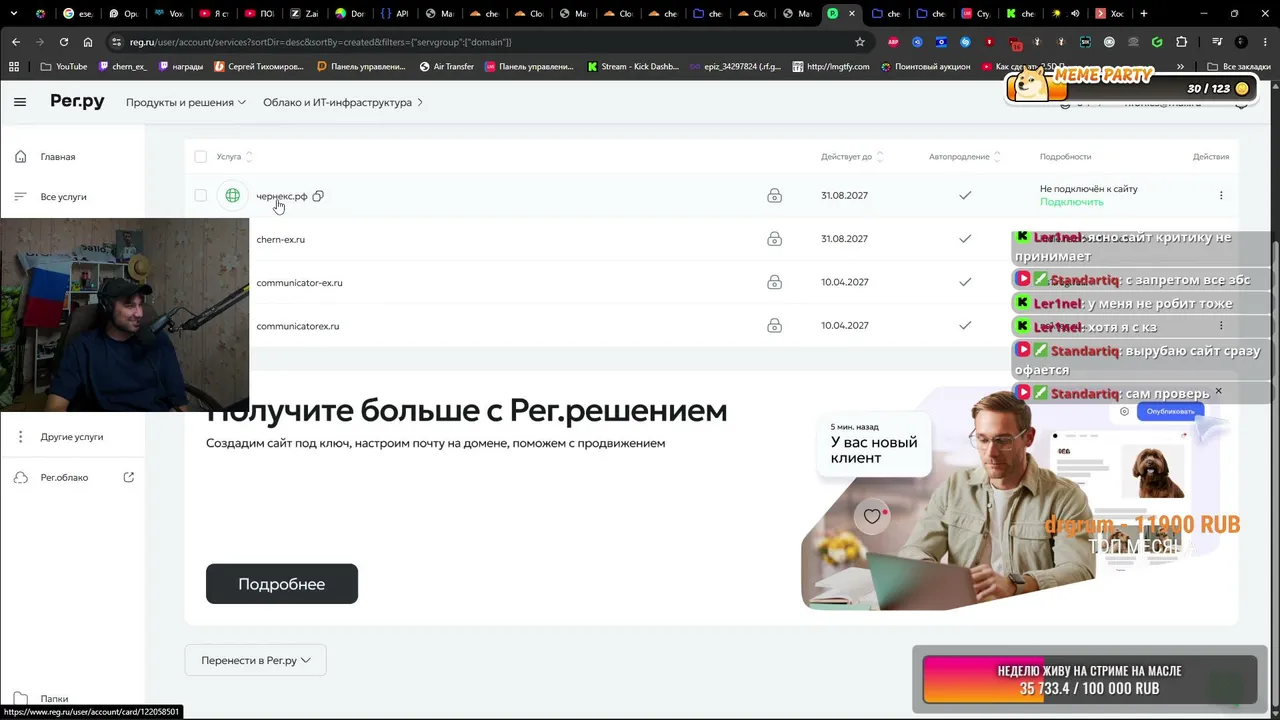This screenshot has width=1280, height=720.
Task: Click the Рег.облако external link icon
Action: point(128,477)
